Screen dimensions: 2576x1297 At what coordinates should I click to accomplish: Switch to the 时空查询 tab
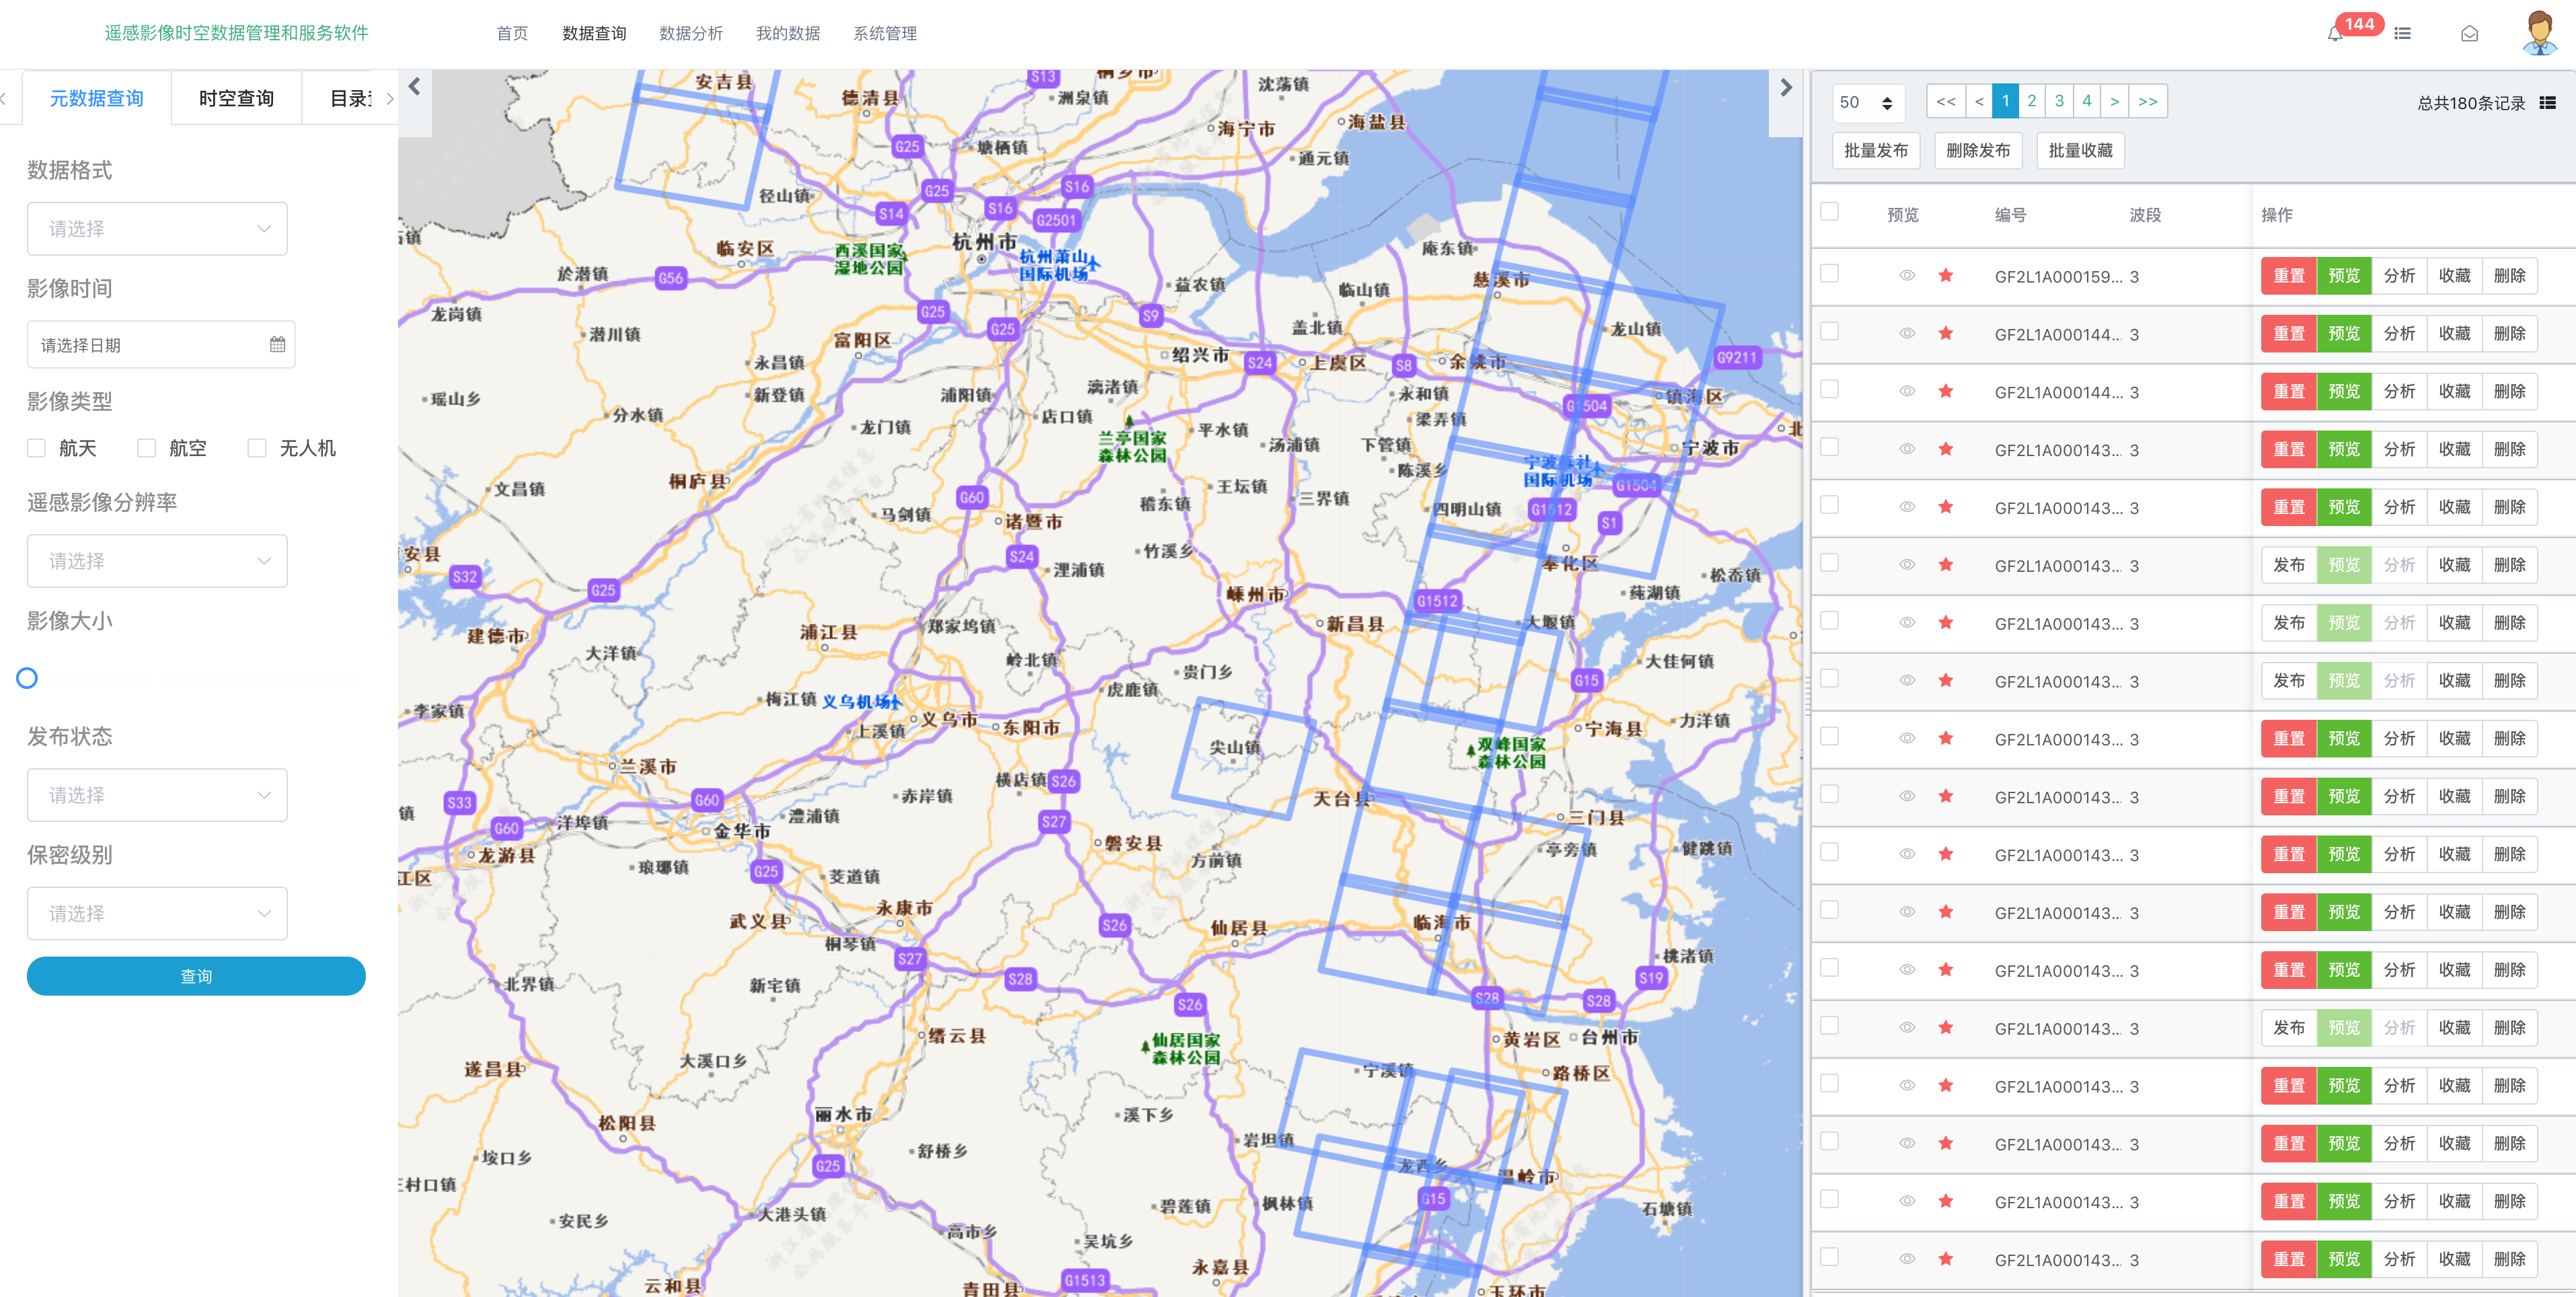(x=236, y=98)
